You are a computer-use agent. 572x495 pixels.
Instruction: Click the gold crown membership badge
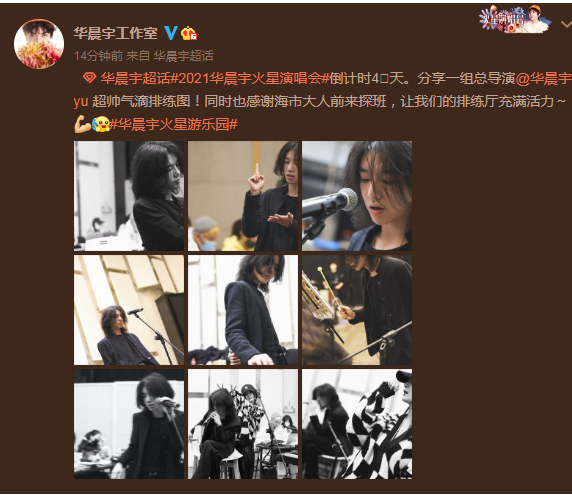189,34
